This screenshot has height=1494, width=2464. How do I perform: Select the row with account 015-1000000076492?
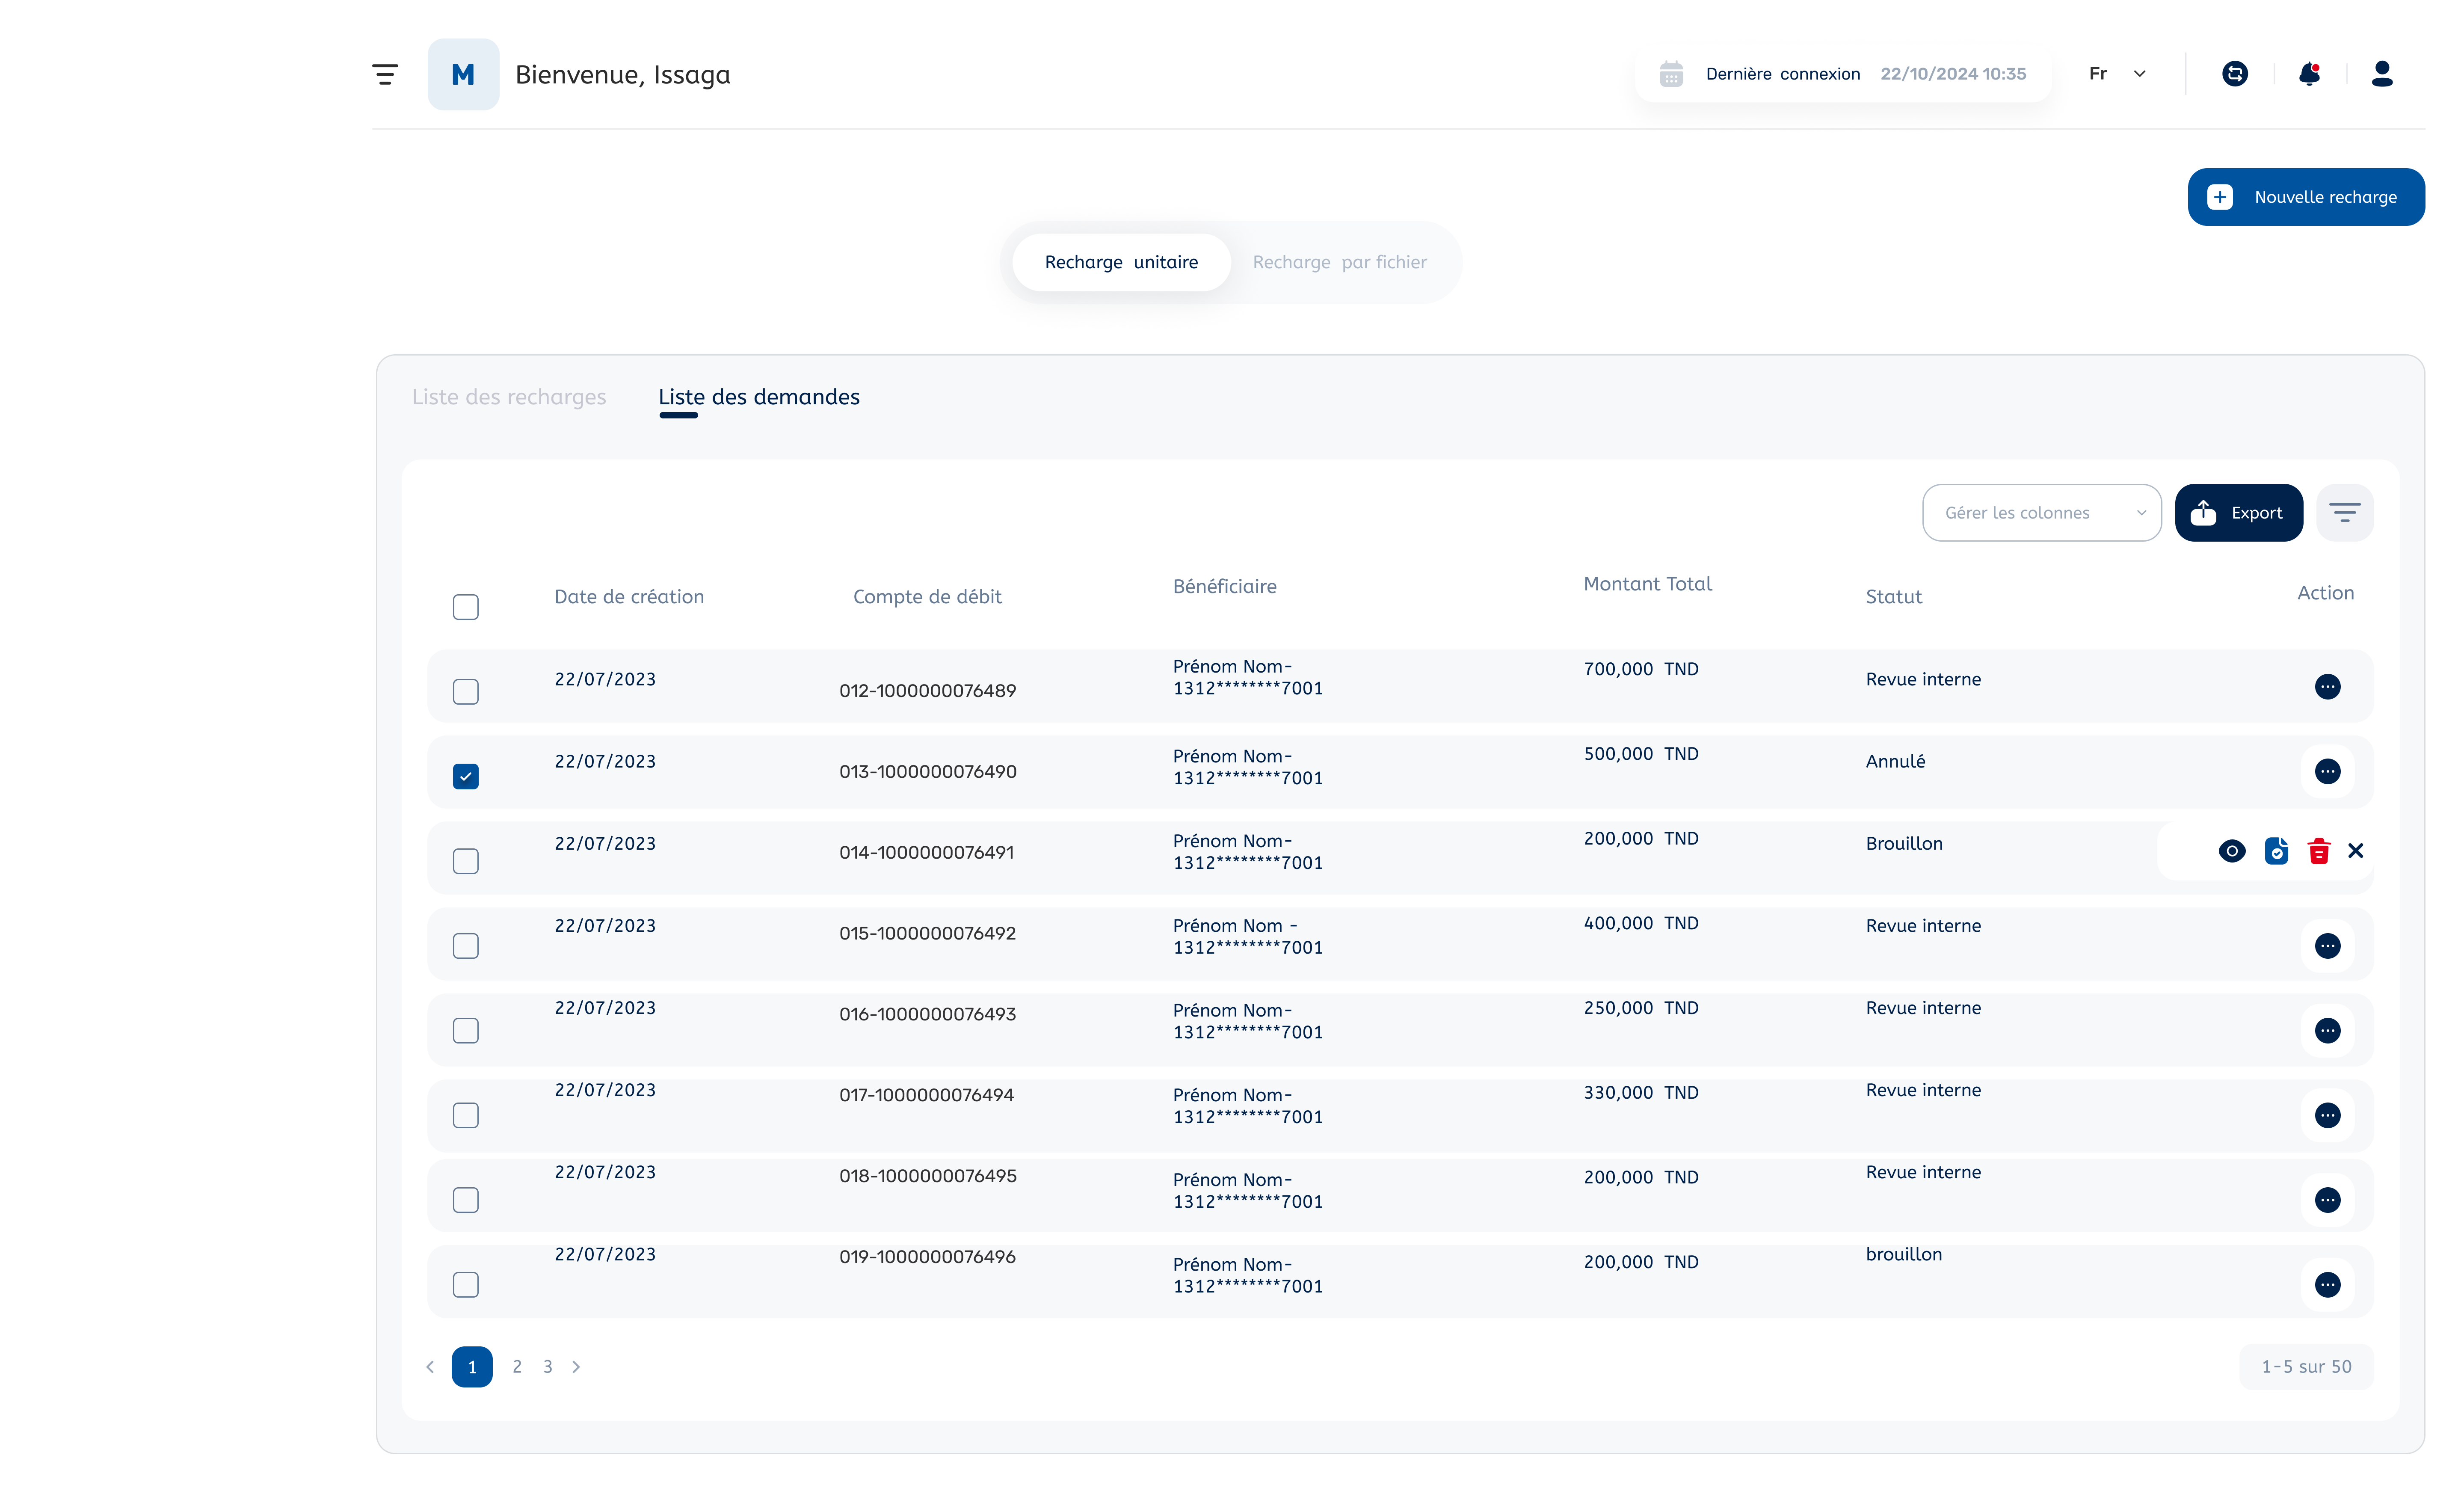click(x=466, y=946)
